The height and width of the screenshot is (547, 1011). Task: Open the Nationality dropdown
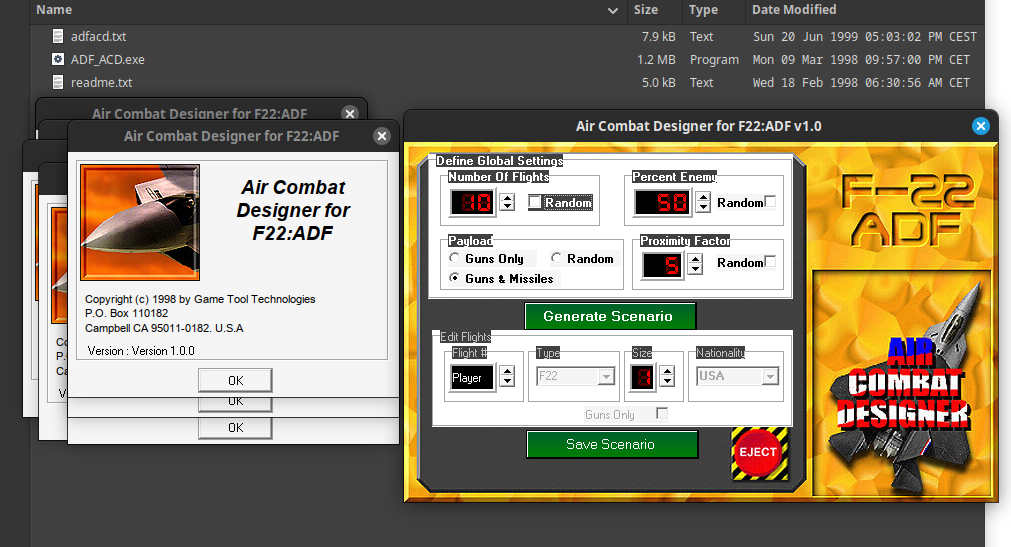770,376
